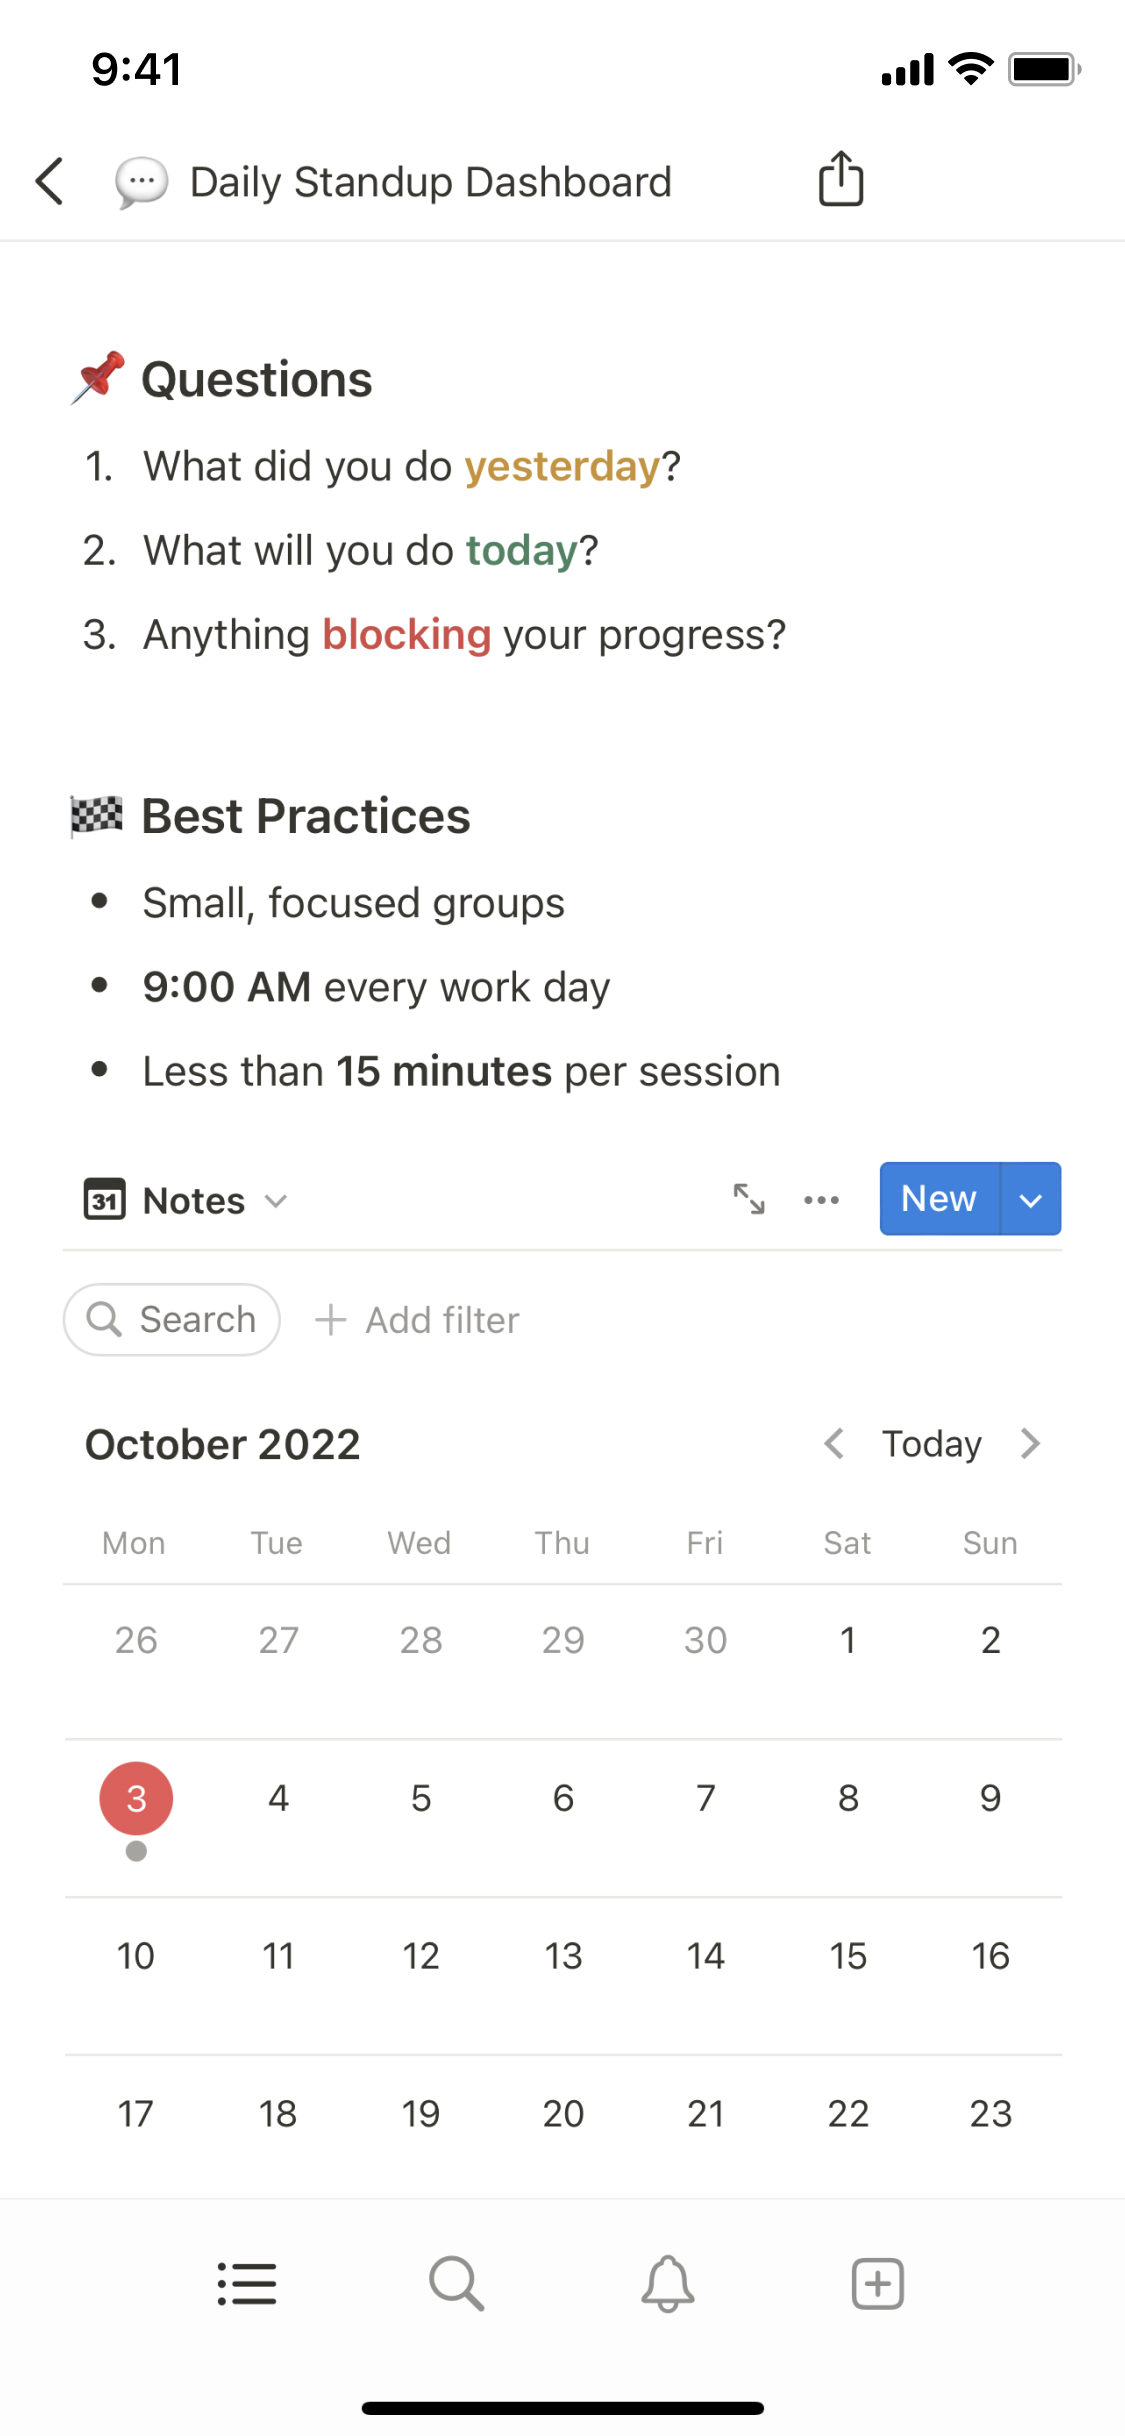Screen dimensions: 1125x2436
Task: Click the Search field in Notes
Action: (x=172, y=1320)
